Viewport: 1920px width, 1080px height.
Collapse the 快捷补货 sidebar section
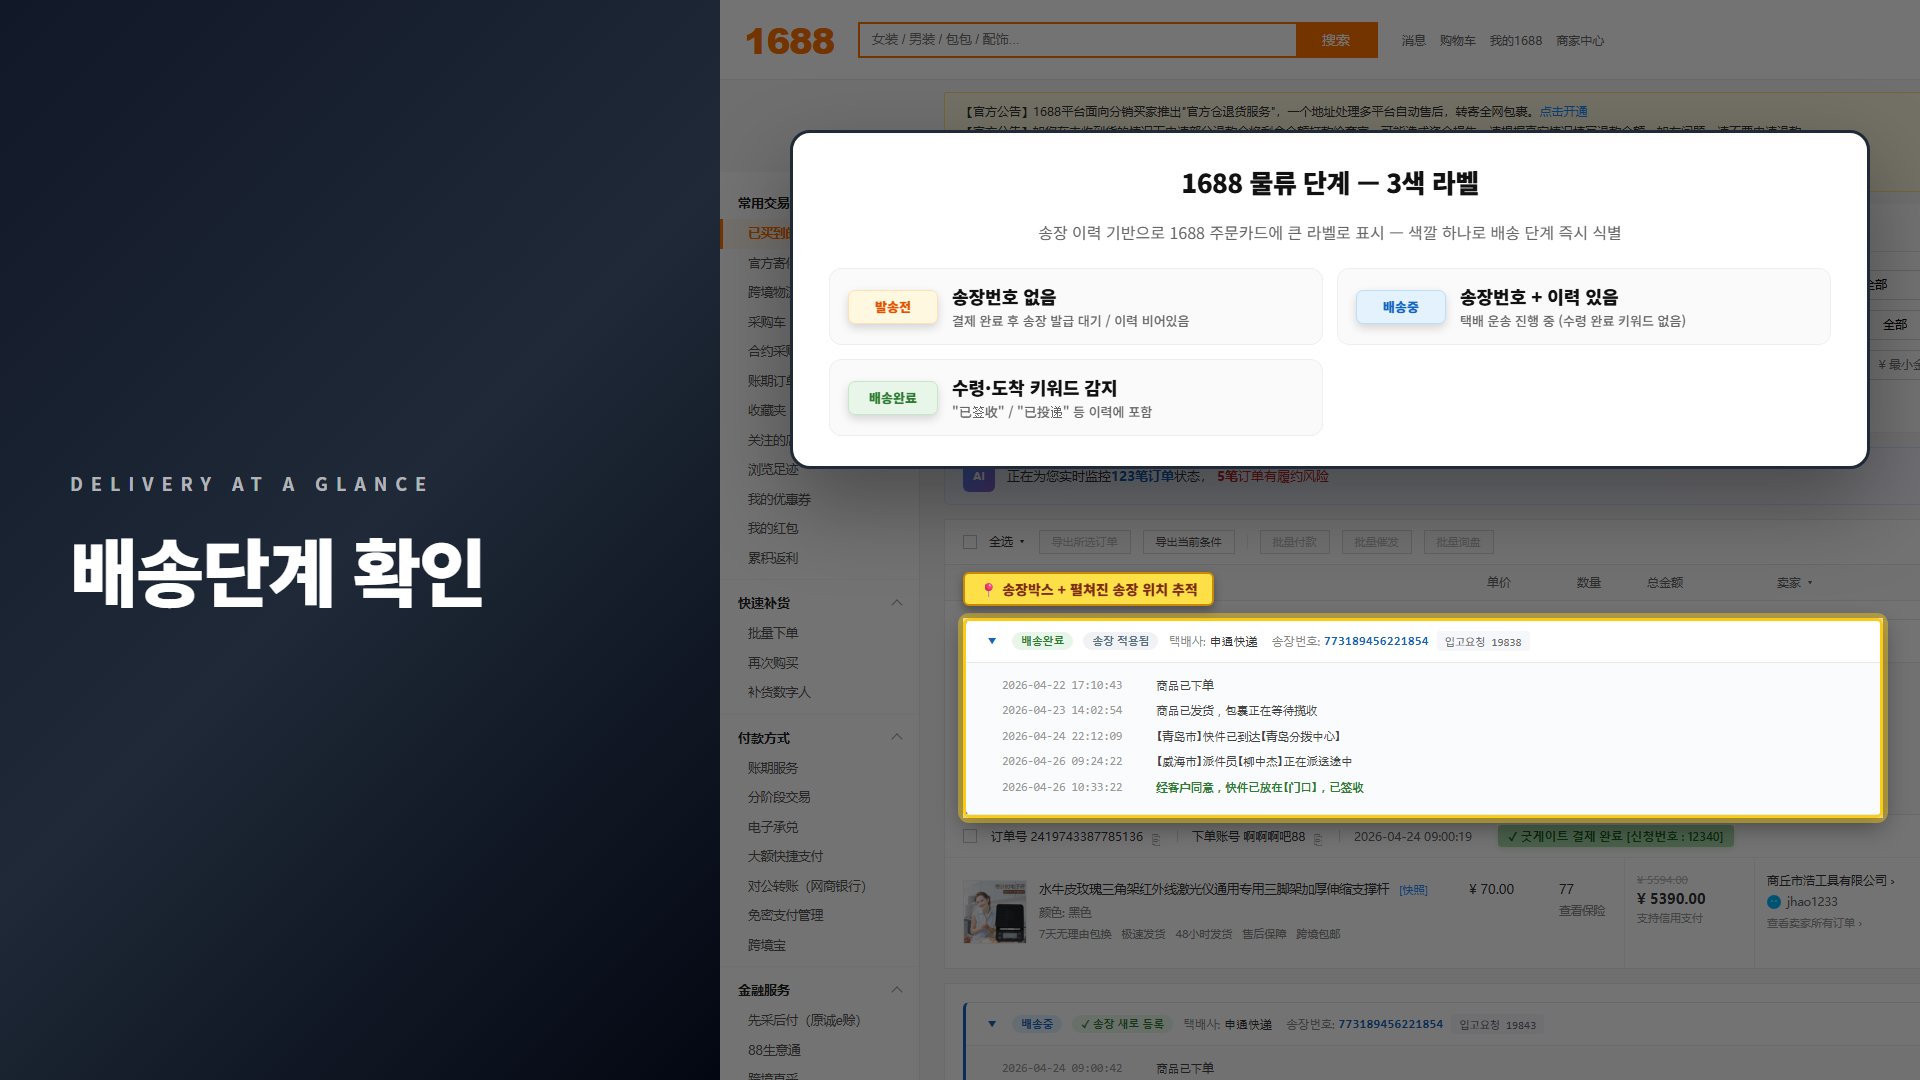[897, 603]
